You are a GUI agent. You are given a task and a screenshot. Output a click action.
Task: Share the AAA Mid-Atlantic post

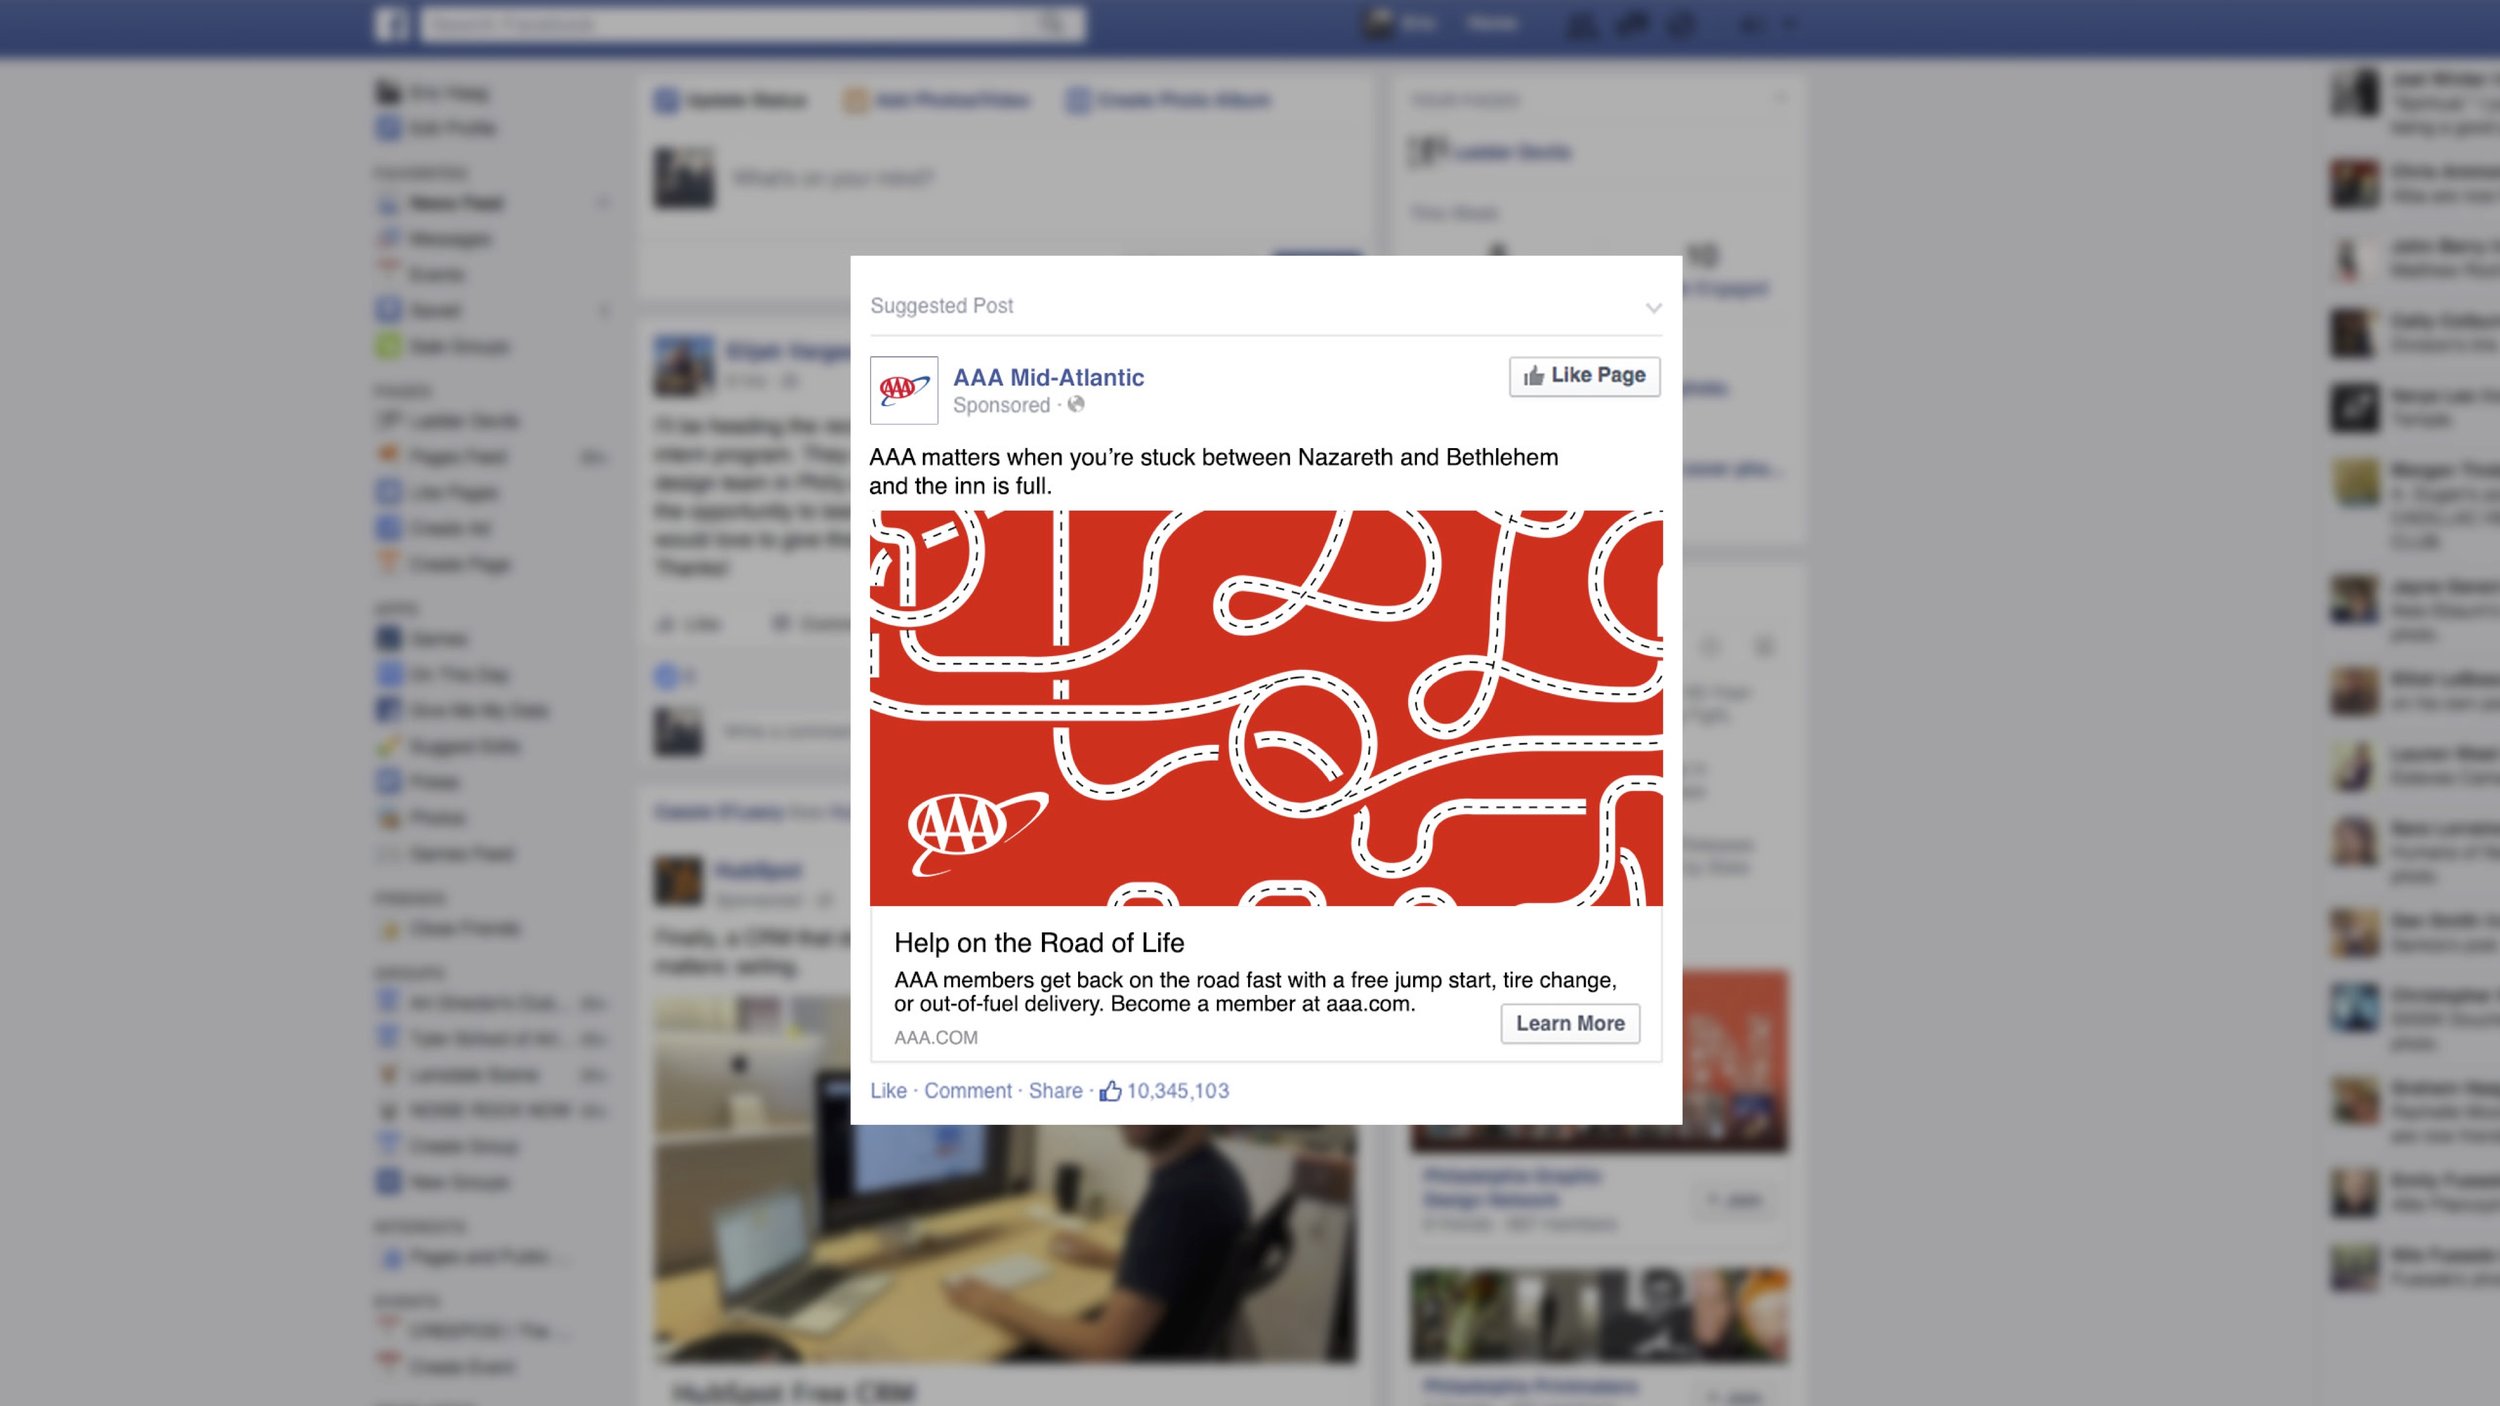click(x=1055, y=1090)
